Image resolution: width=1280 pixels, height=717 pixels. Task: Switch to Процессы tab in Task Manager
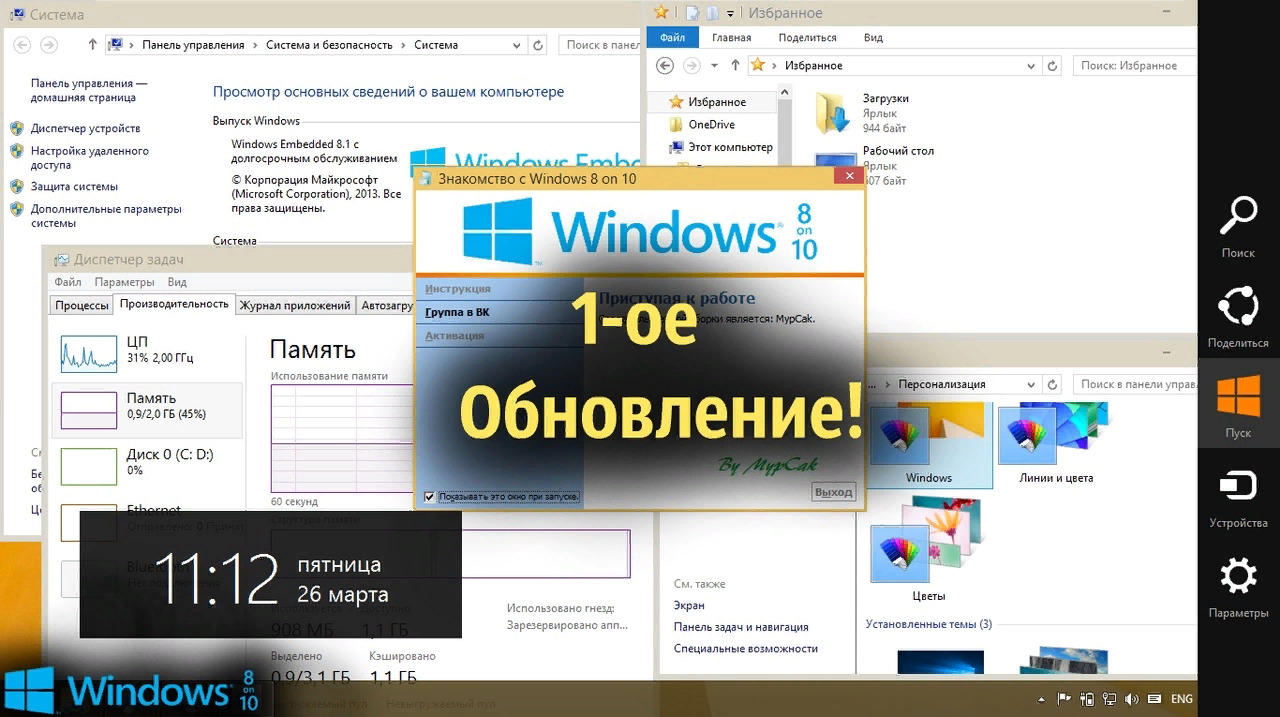(x=82, y=306)
